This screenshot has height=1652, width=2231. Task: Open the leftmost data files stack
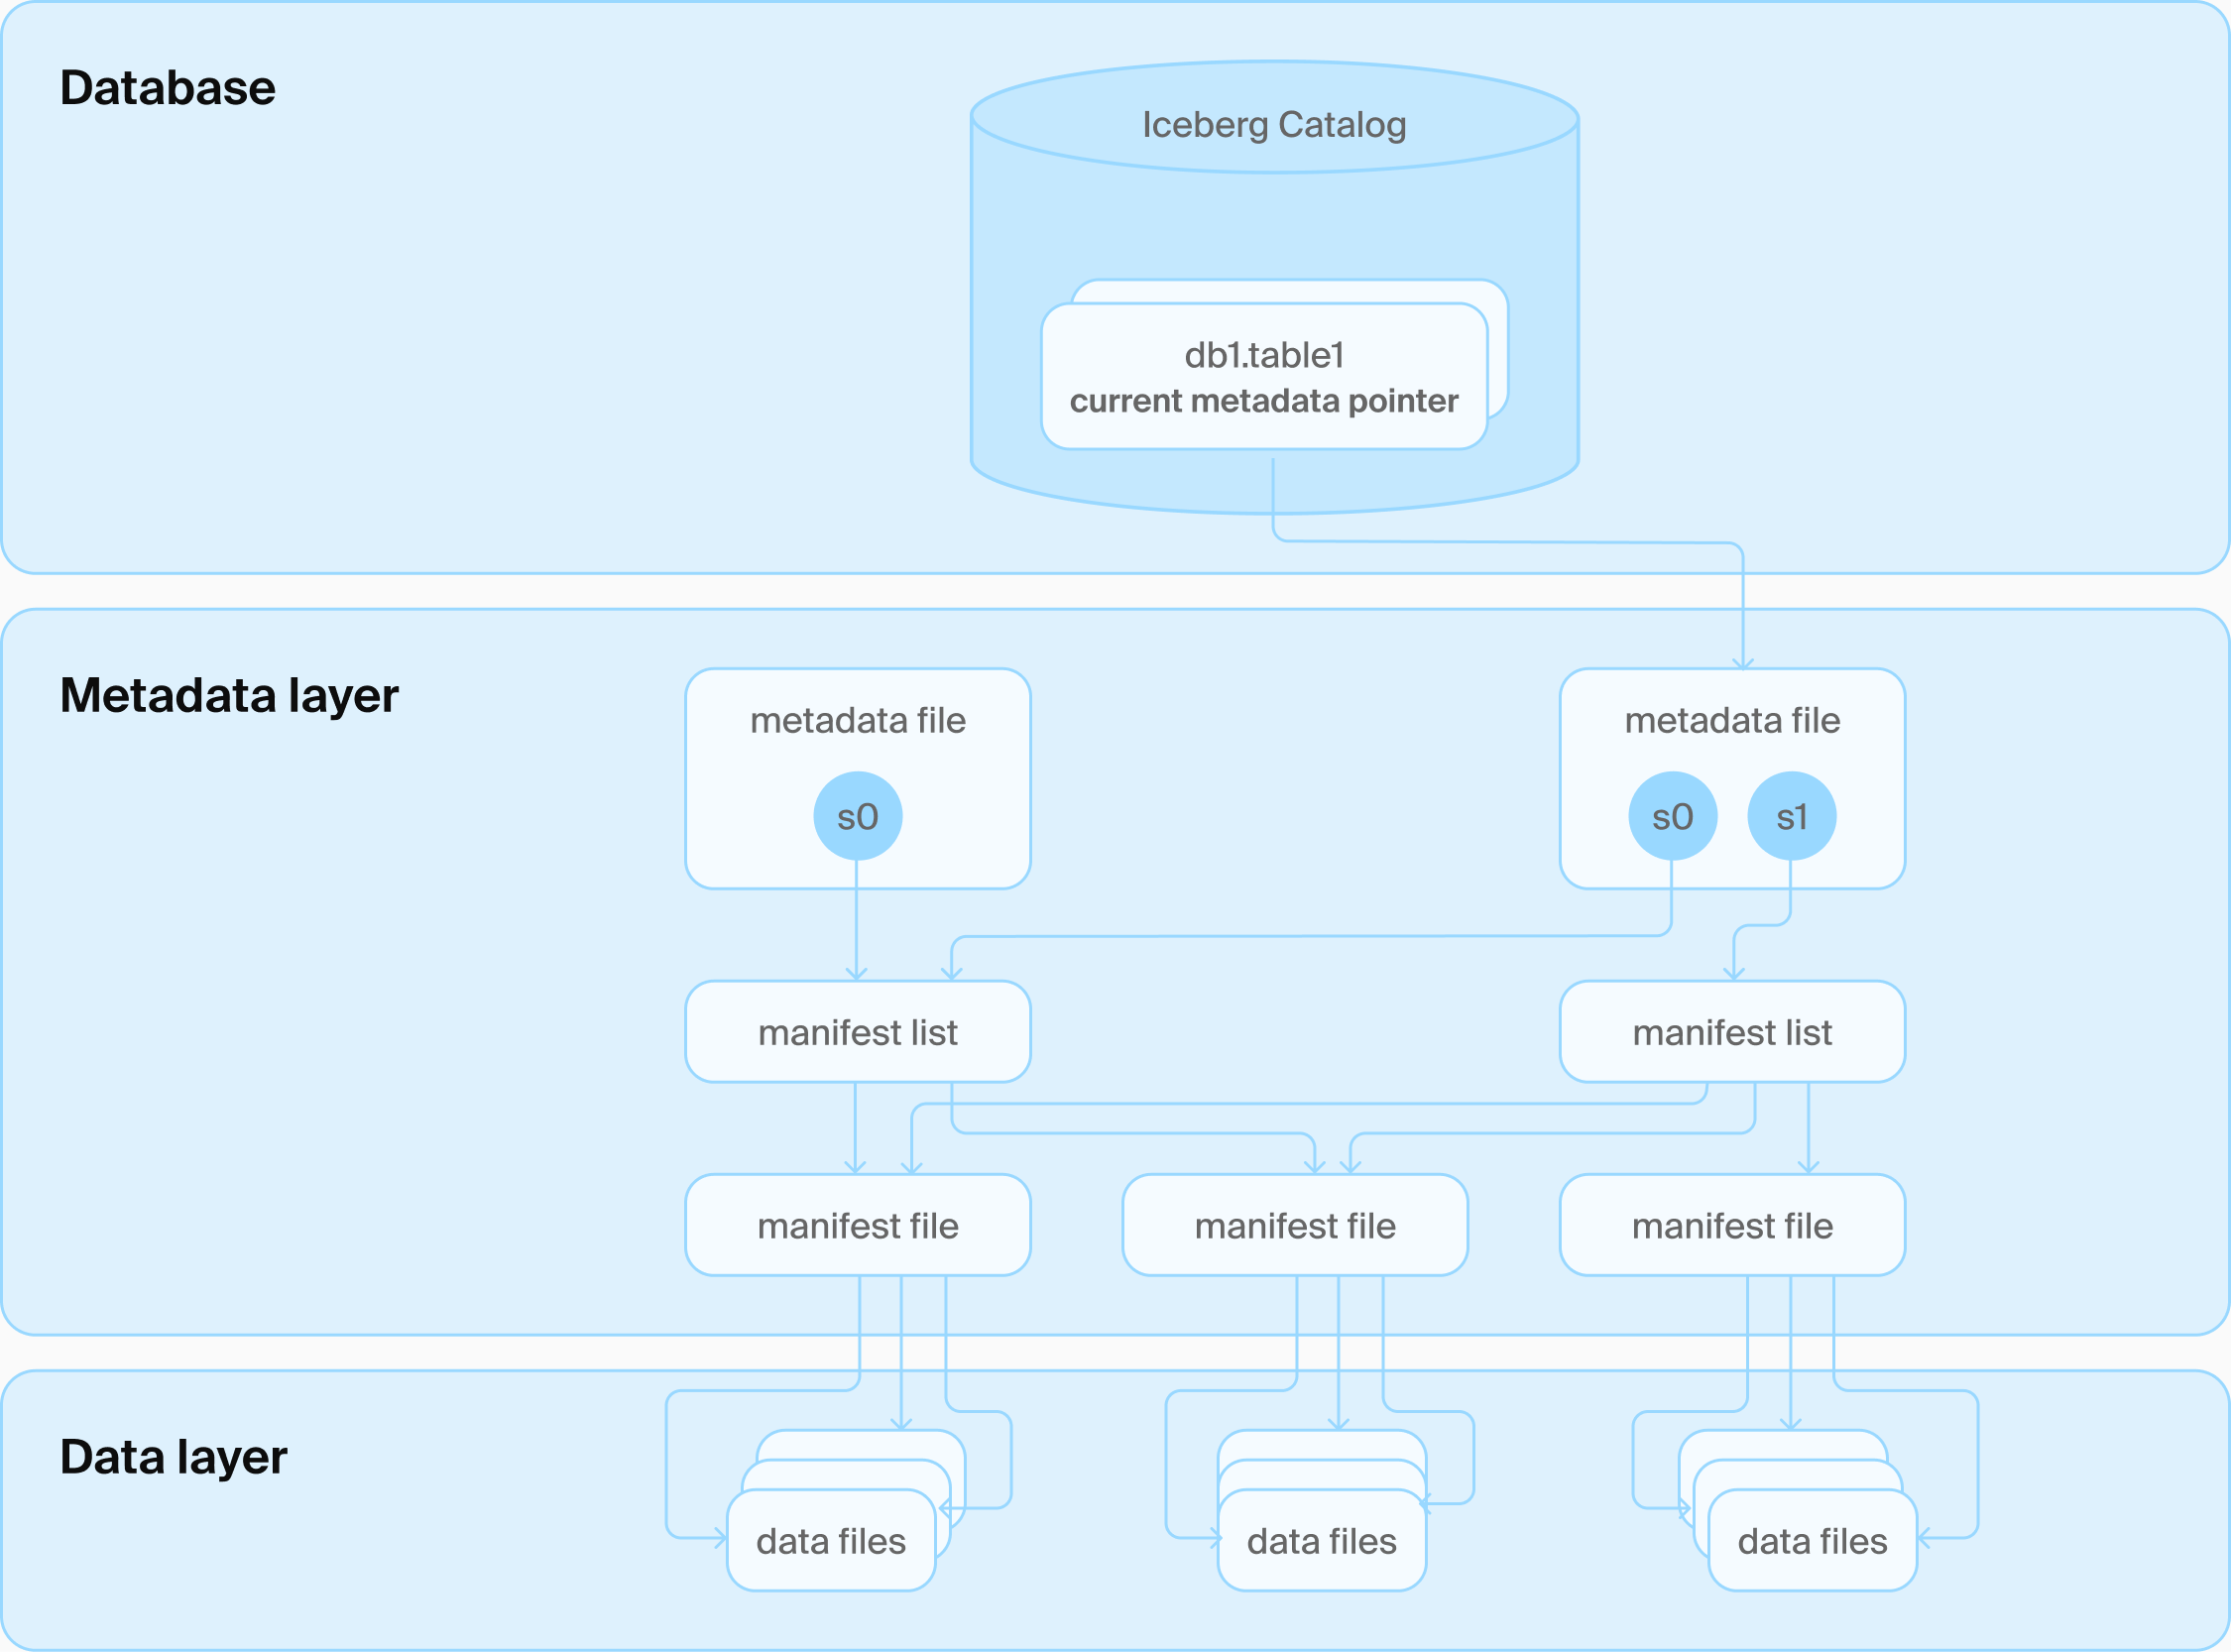831,1540
